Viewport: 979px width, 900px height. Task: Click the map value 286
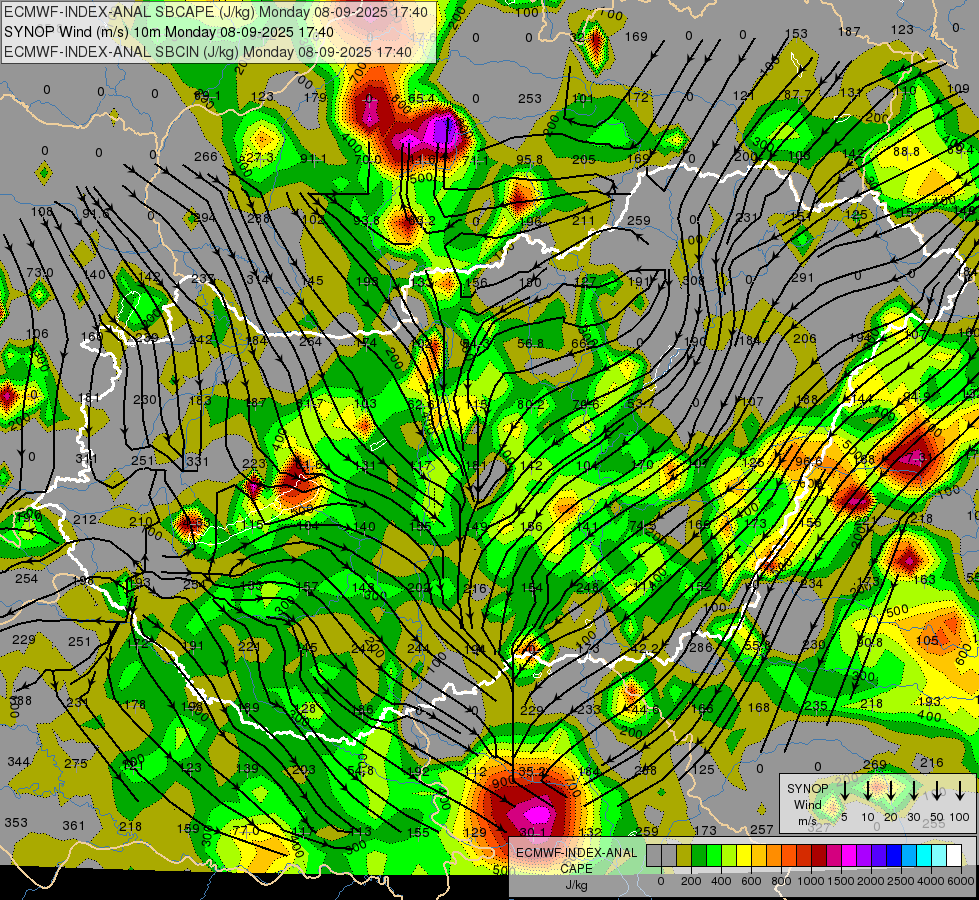point(701,647)
